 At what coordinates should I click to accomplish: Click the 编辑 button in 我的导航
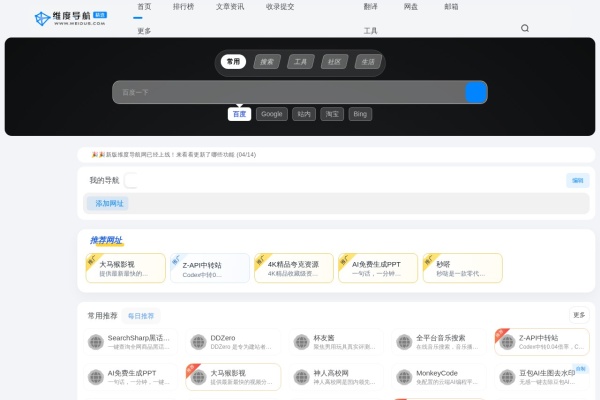(578, 180)
